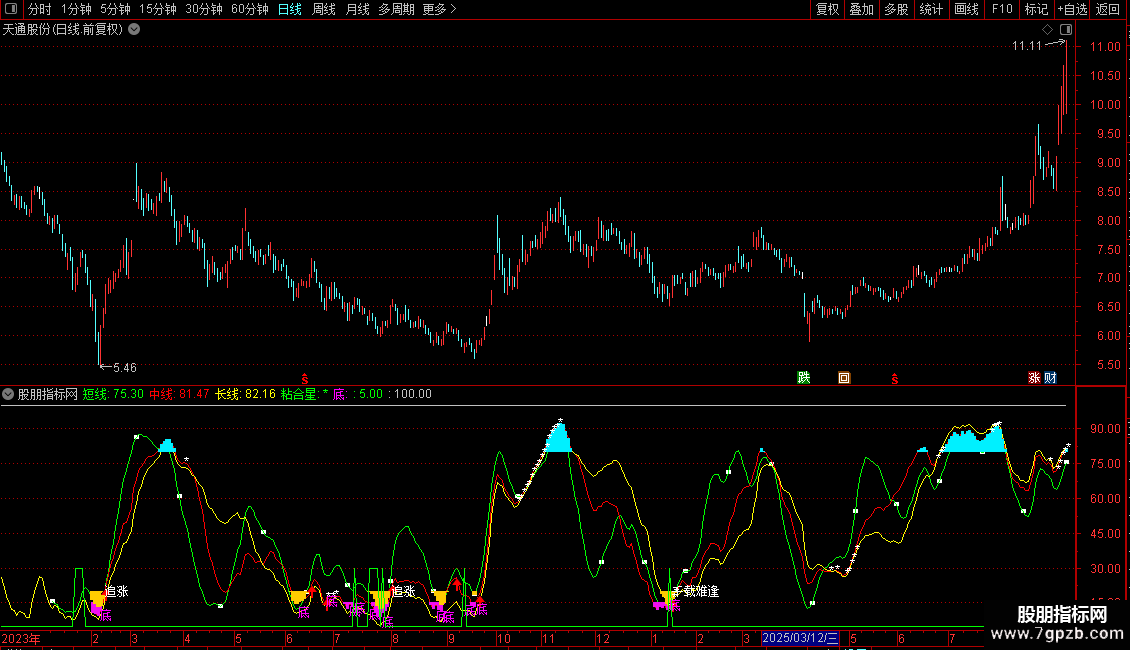Click the red S marker below July 2023
Viewport: 1130px width, 650px height.
304,379
